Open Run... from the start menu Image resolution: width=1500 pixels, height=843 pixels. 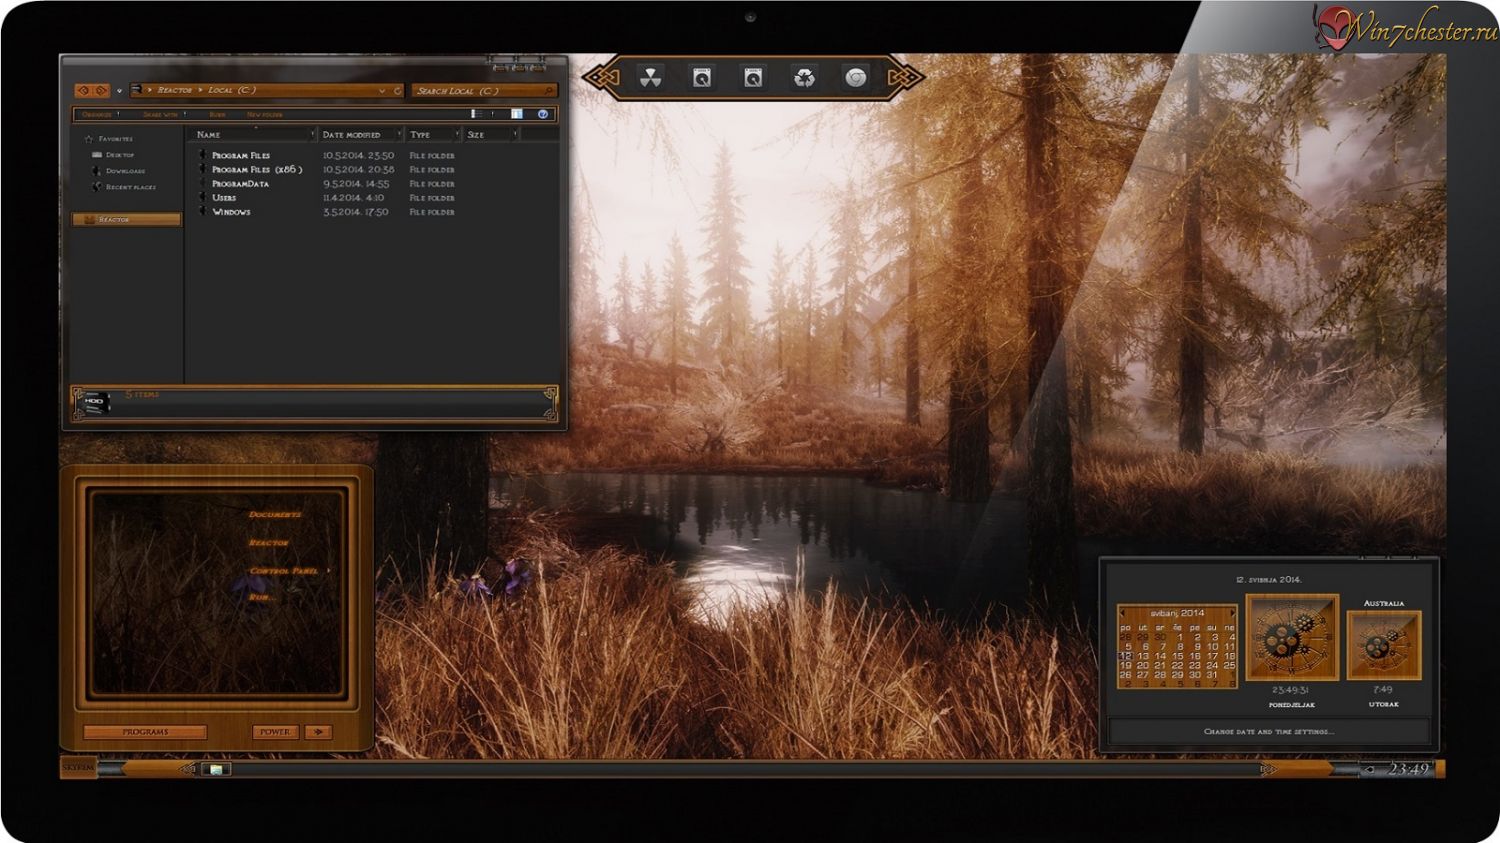261,596
